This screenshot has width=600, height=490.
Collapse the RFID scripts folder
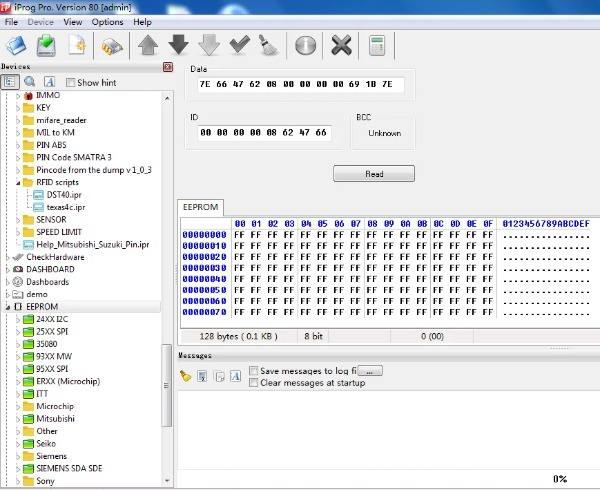[19, 182]
